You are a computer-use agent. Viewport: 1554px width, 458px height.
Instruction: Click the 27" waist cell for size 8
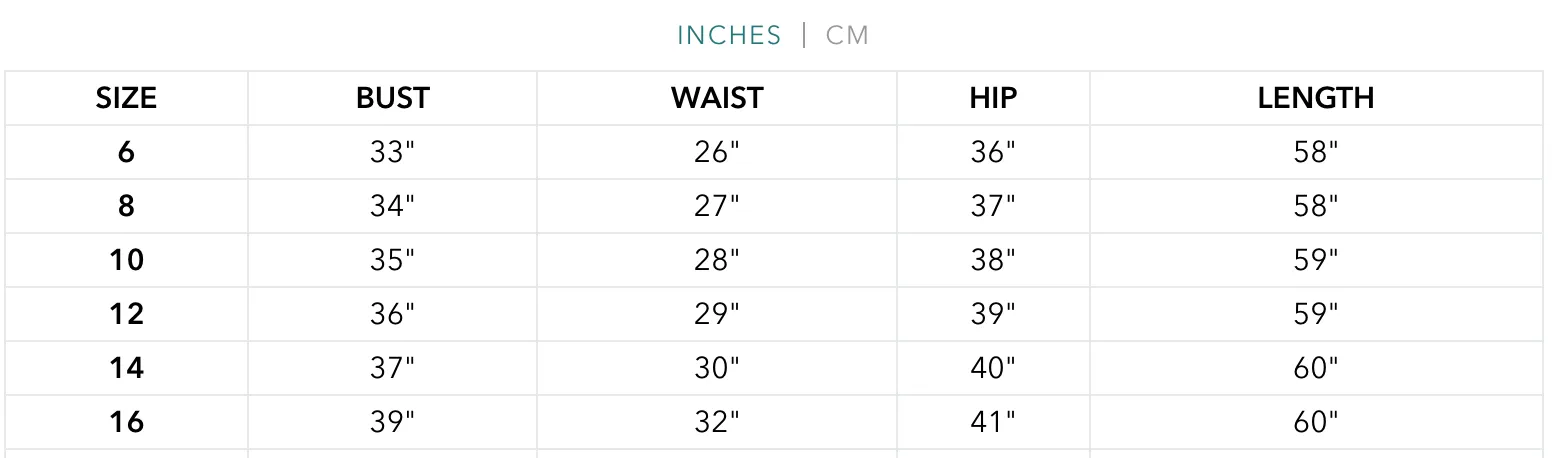[x=717, y=206]
